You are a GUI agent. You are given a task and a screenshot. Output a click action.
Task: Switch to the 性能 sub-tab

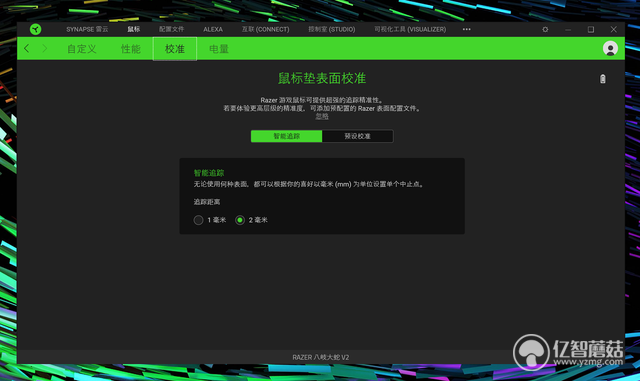[x=131, y=49]
